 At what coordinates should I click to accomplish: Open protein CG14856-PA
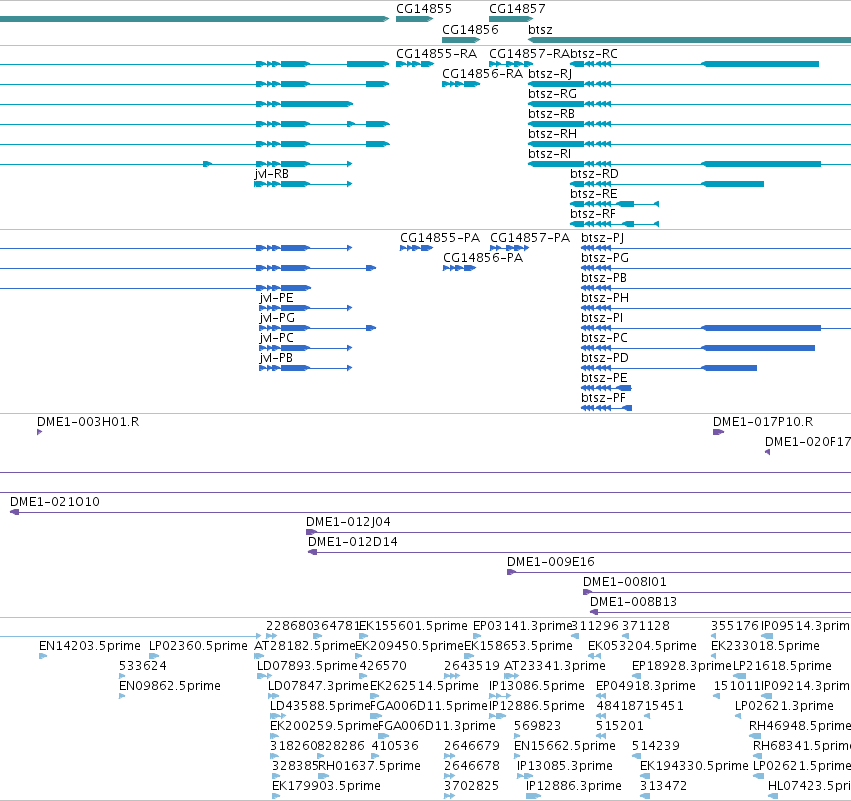pyautogui.click(x=459, y=268)
